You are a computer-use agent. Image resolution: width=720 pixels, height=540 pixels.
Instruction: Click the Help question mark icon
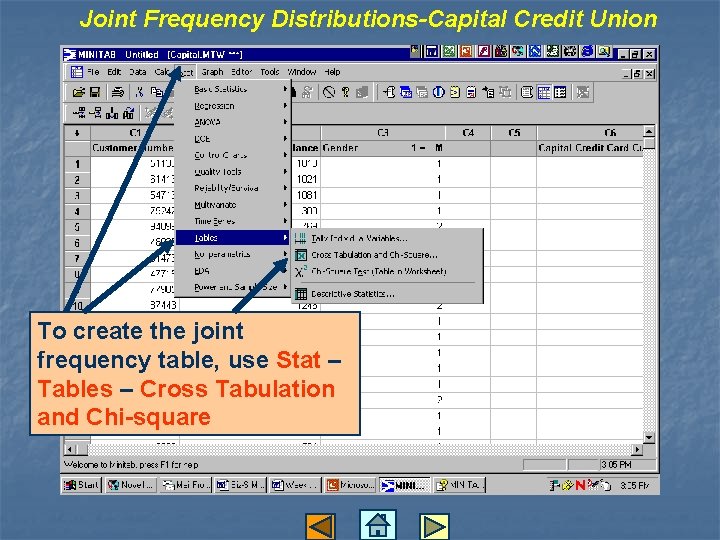(346, 92)
